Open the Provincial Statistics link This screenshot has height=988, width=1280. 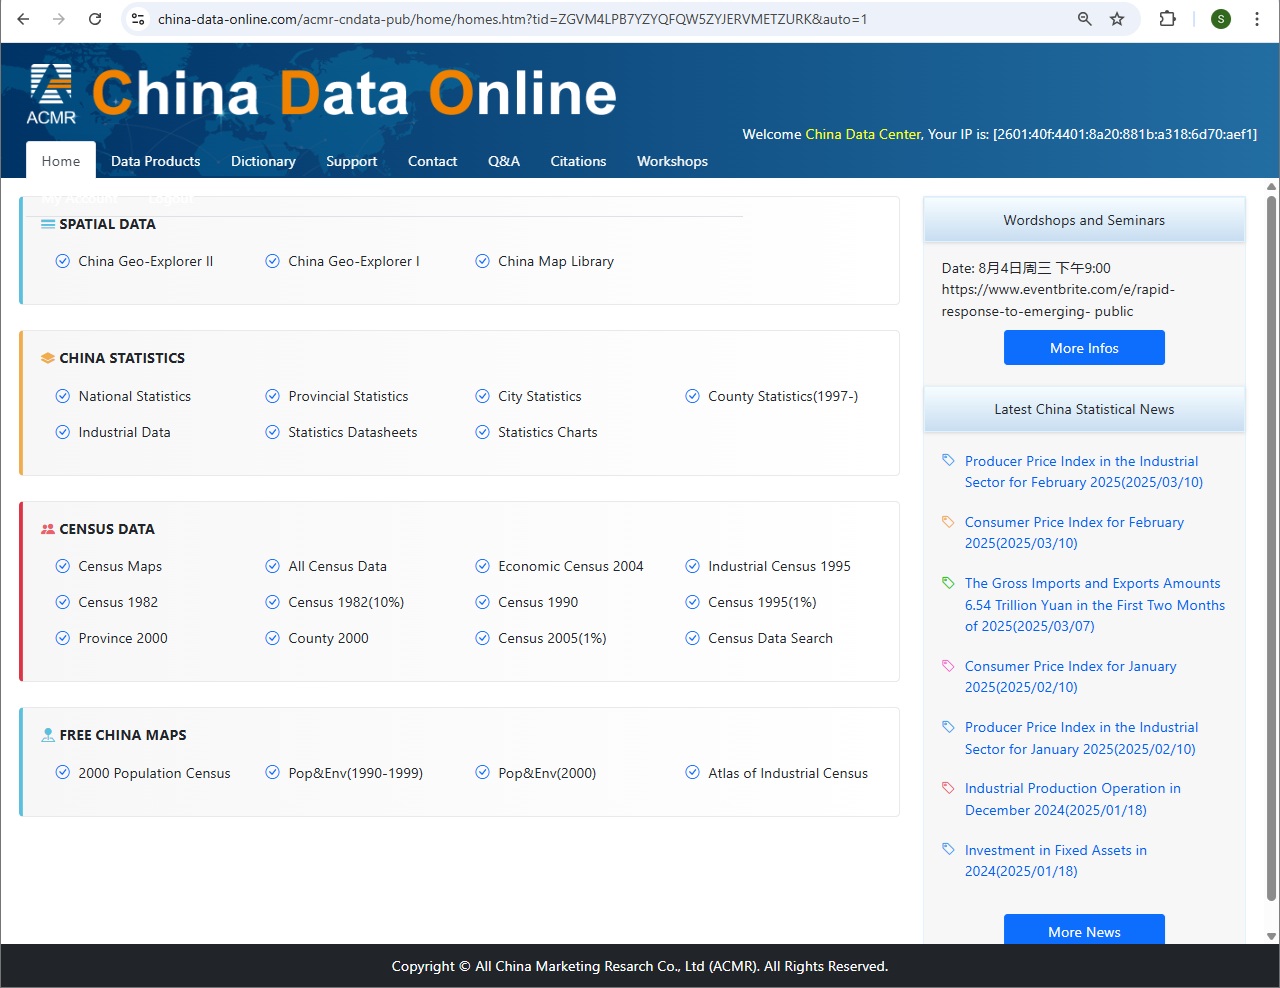pyautogui.click(x=348, y=396)
